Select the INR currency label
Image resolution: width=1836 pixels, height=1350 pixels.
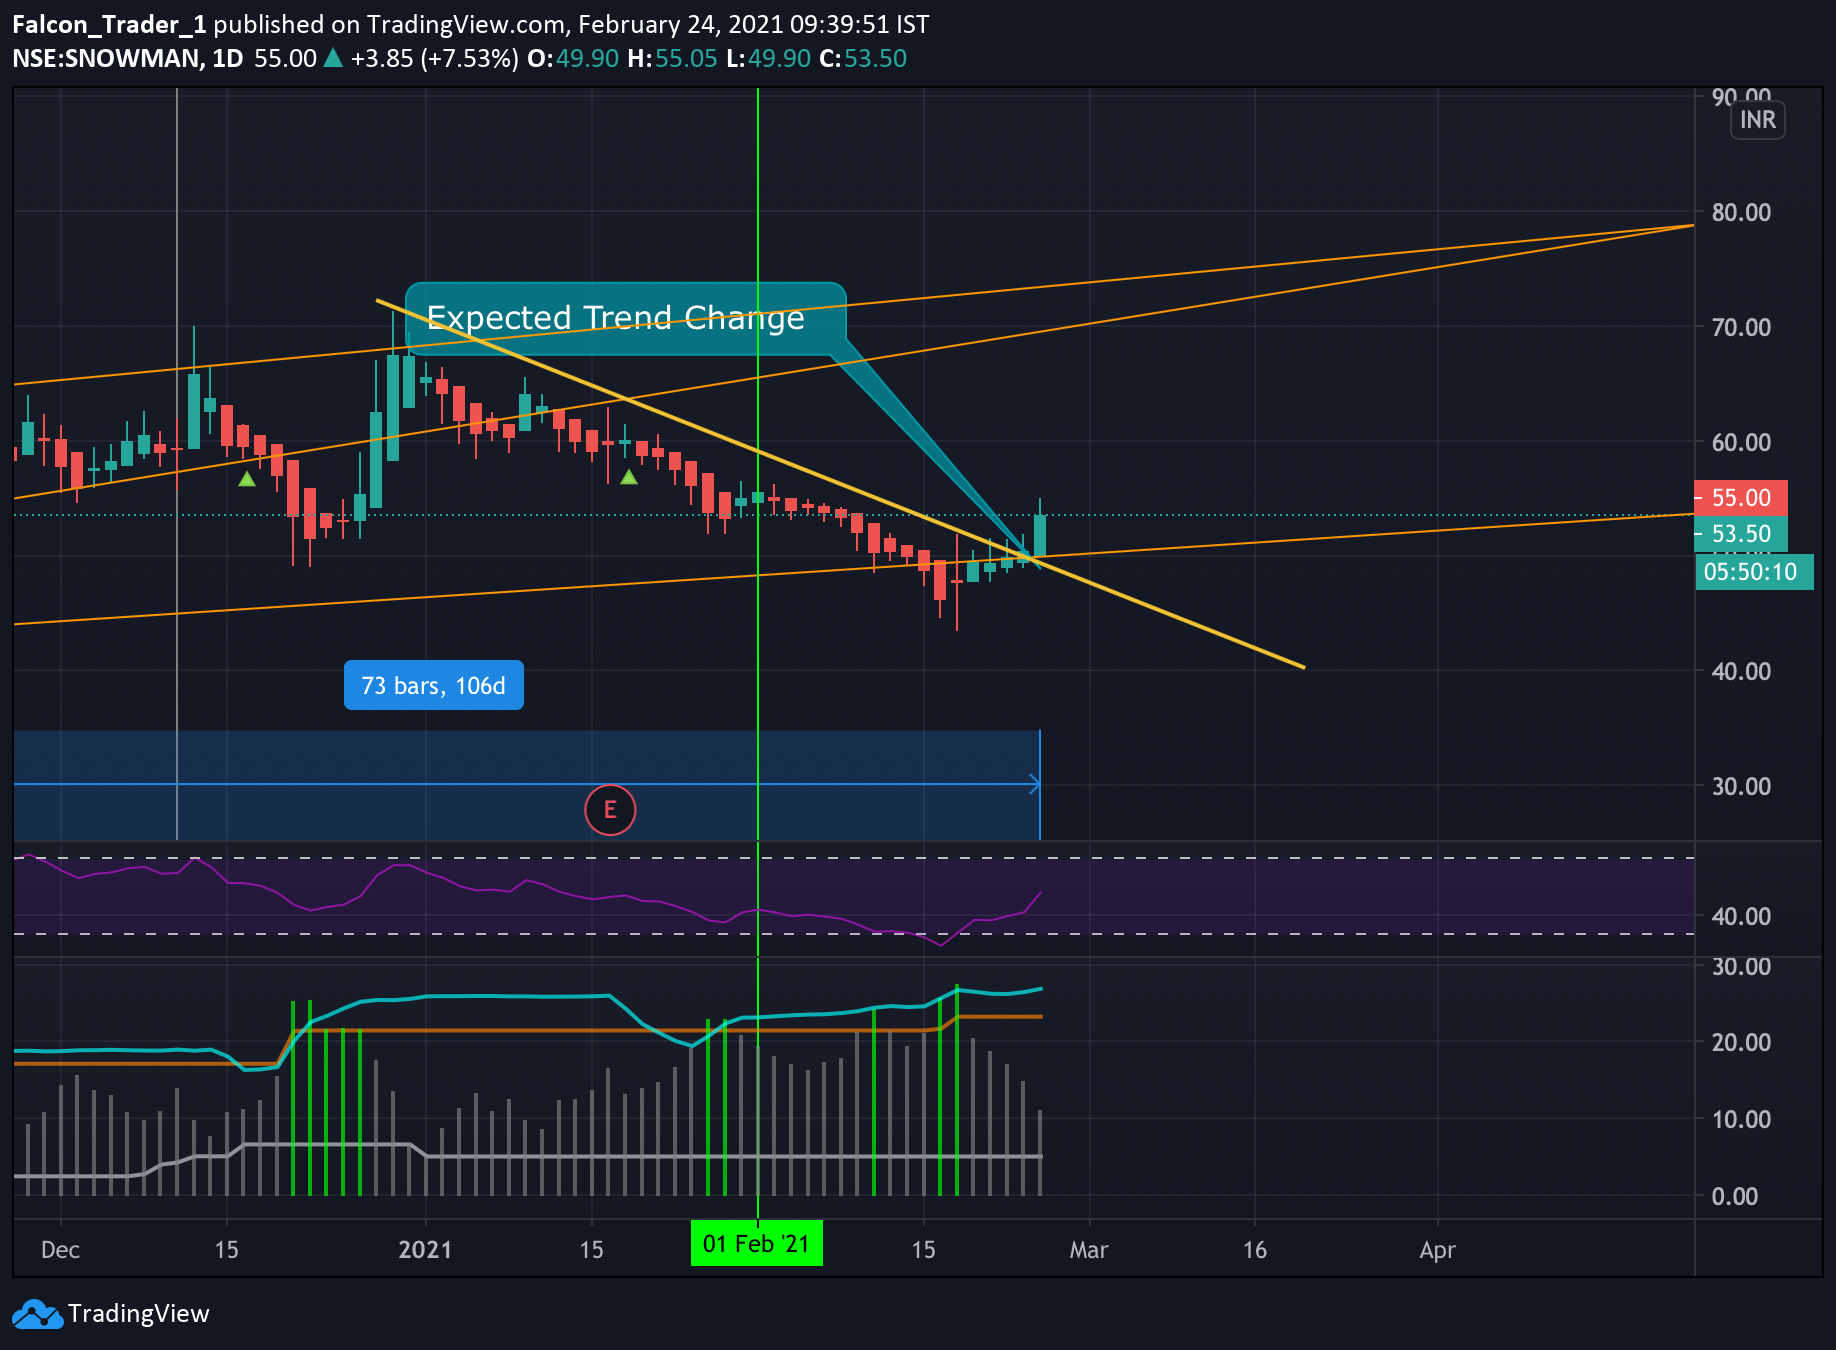1757,120
